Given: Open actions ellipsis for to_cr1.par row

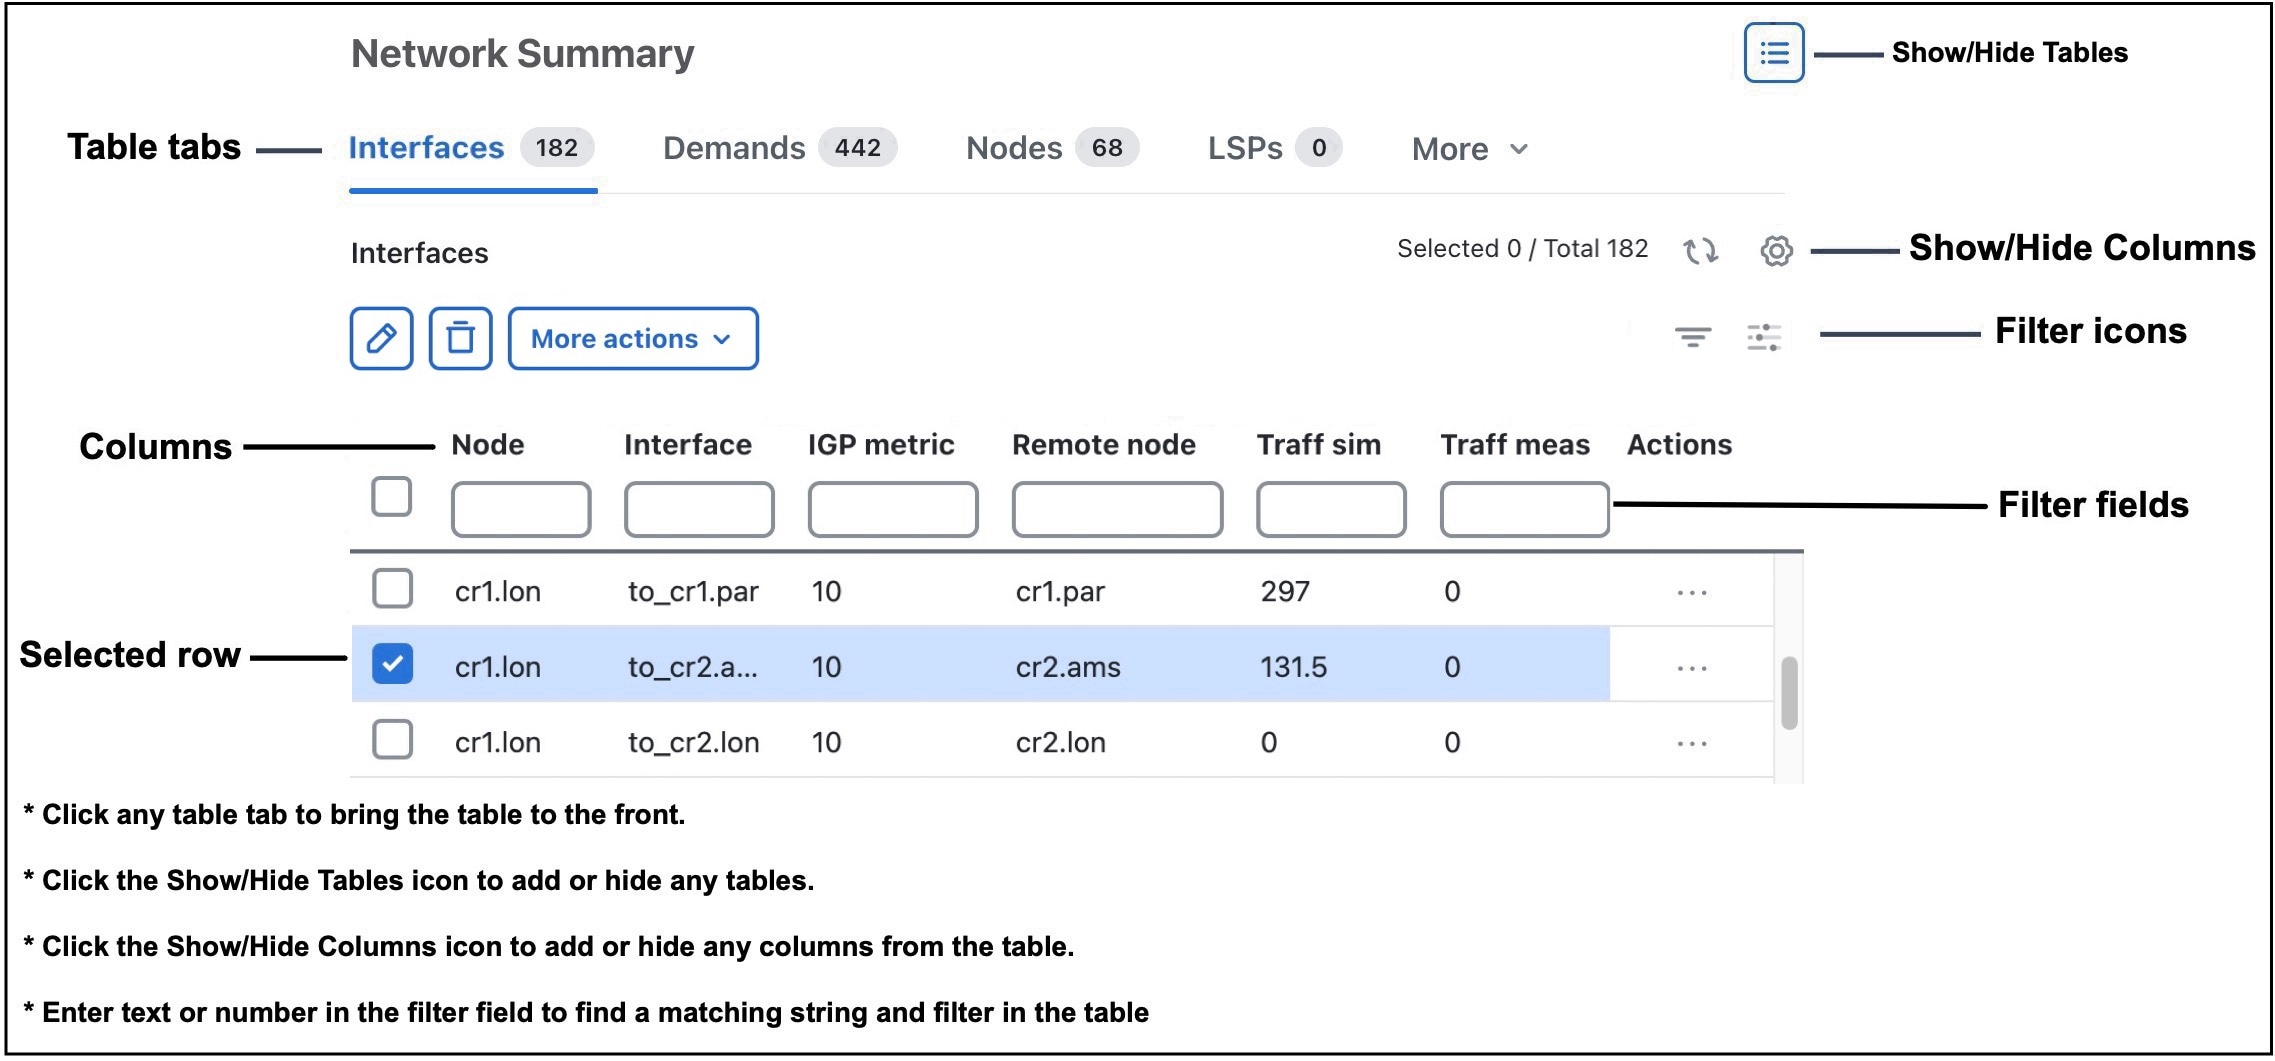Looking at the screenshot, I should click(x=1692, y=593).
